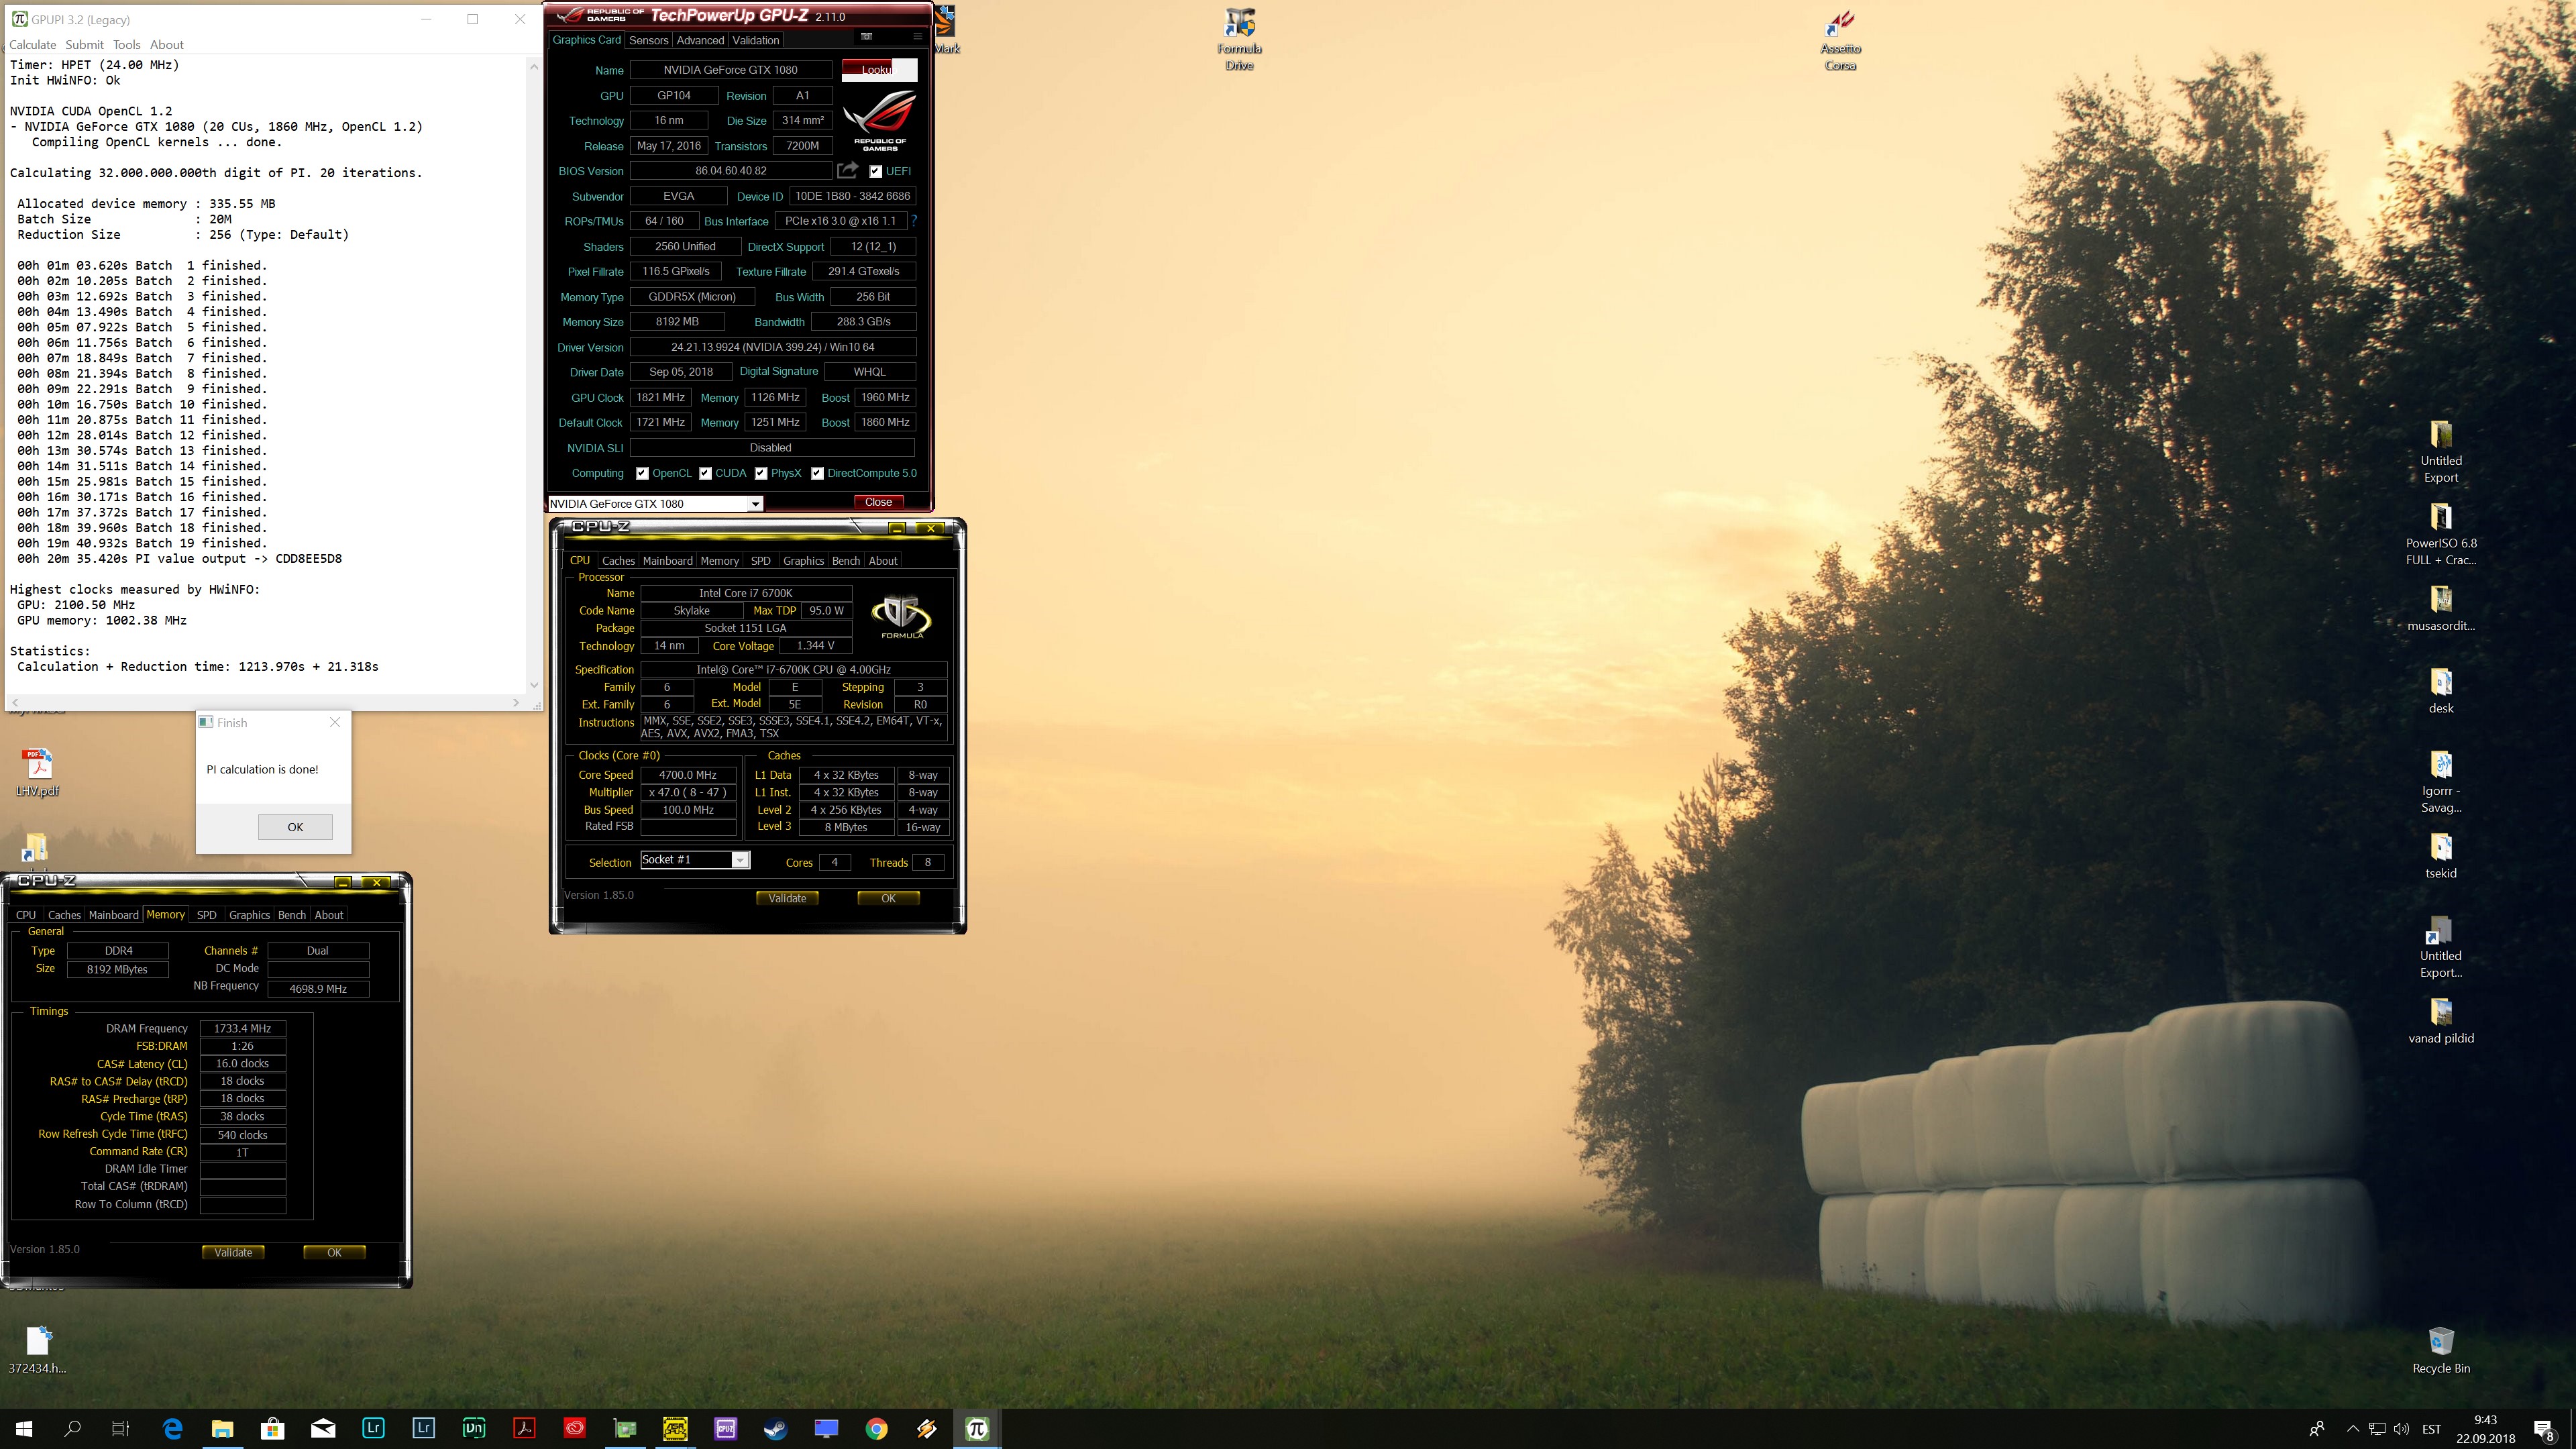Image resolution: width=2576 pixels, height=1449 pixels.
Task: Toggle the UEFI checkbox in GPU-Z
Action: click(875, 171)
